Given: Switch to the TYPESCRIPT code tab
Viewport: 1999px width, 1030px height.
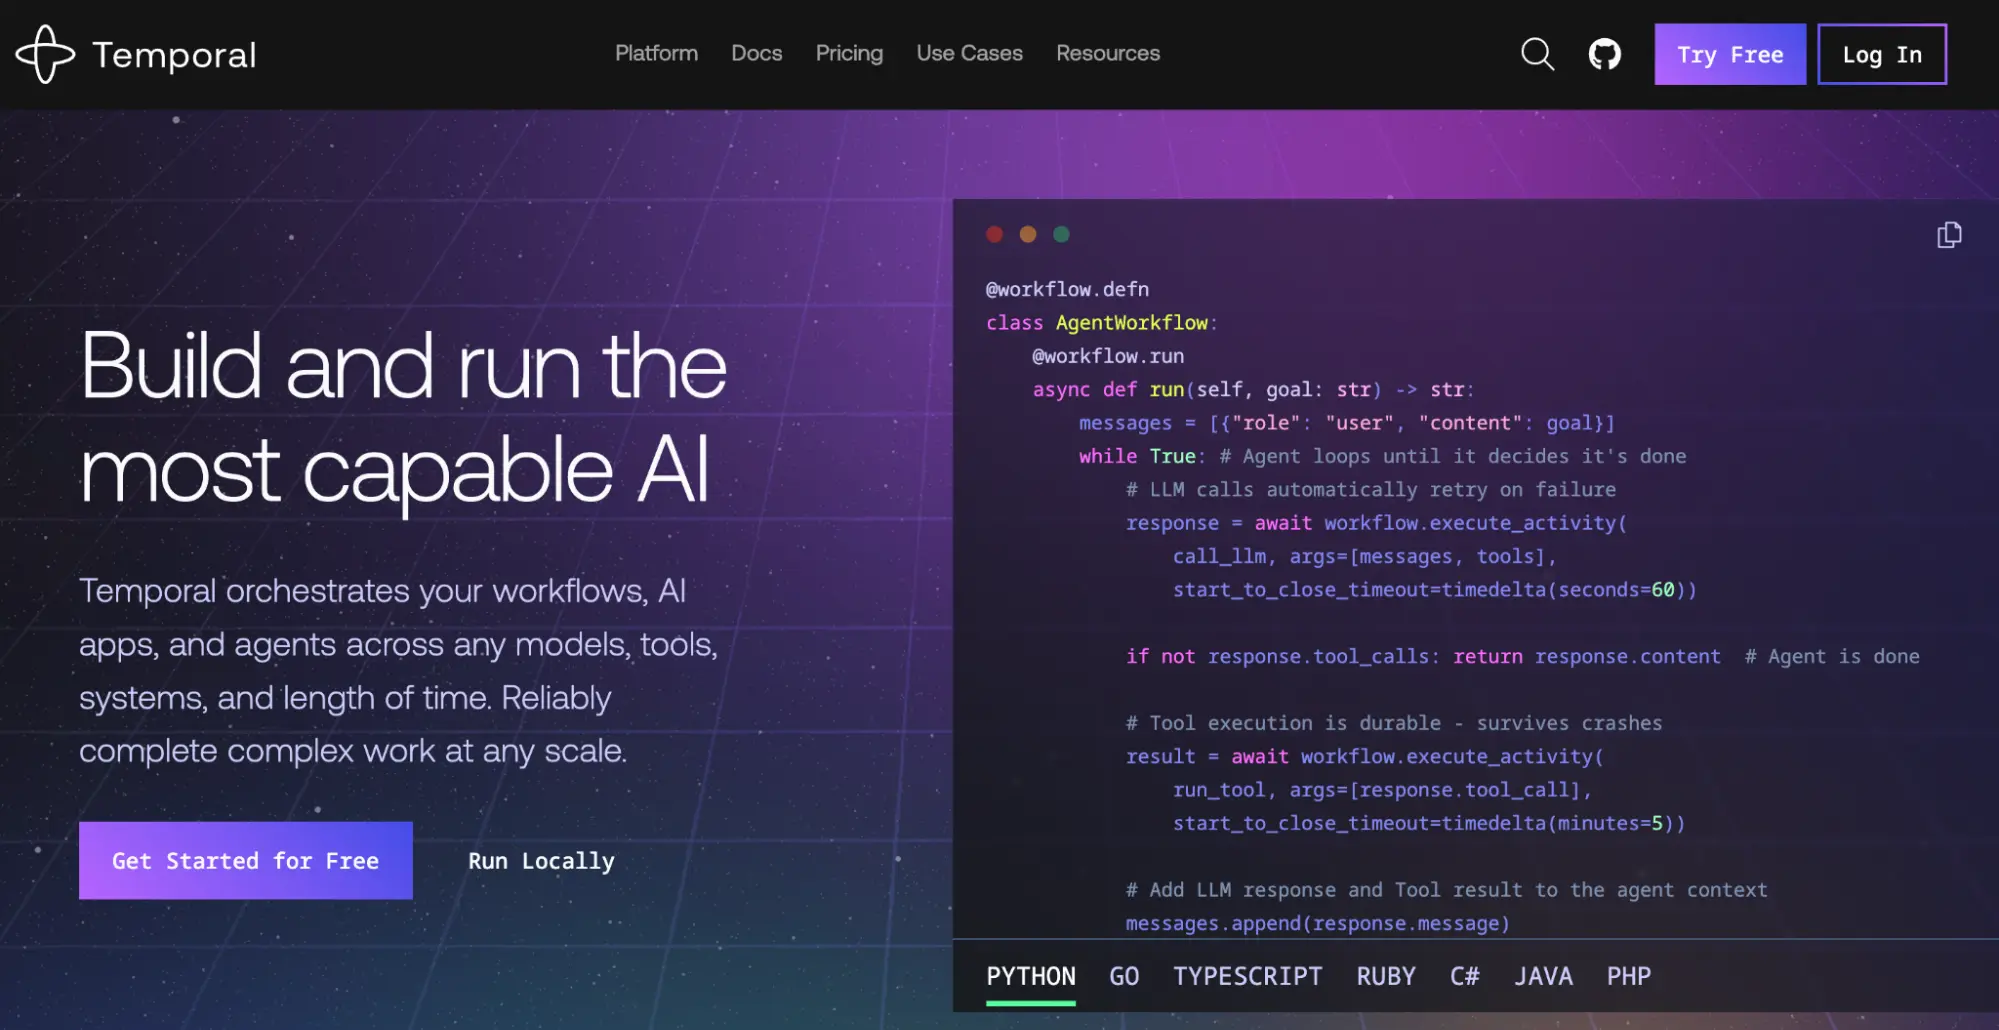Looking at the screenshot, I should (x=1248, y=976).
